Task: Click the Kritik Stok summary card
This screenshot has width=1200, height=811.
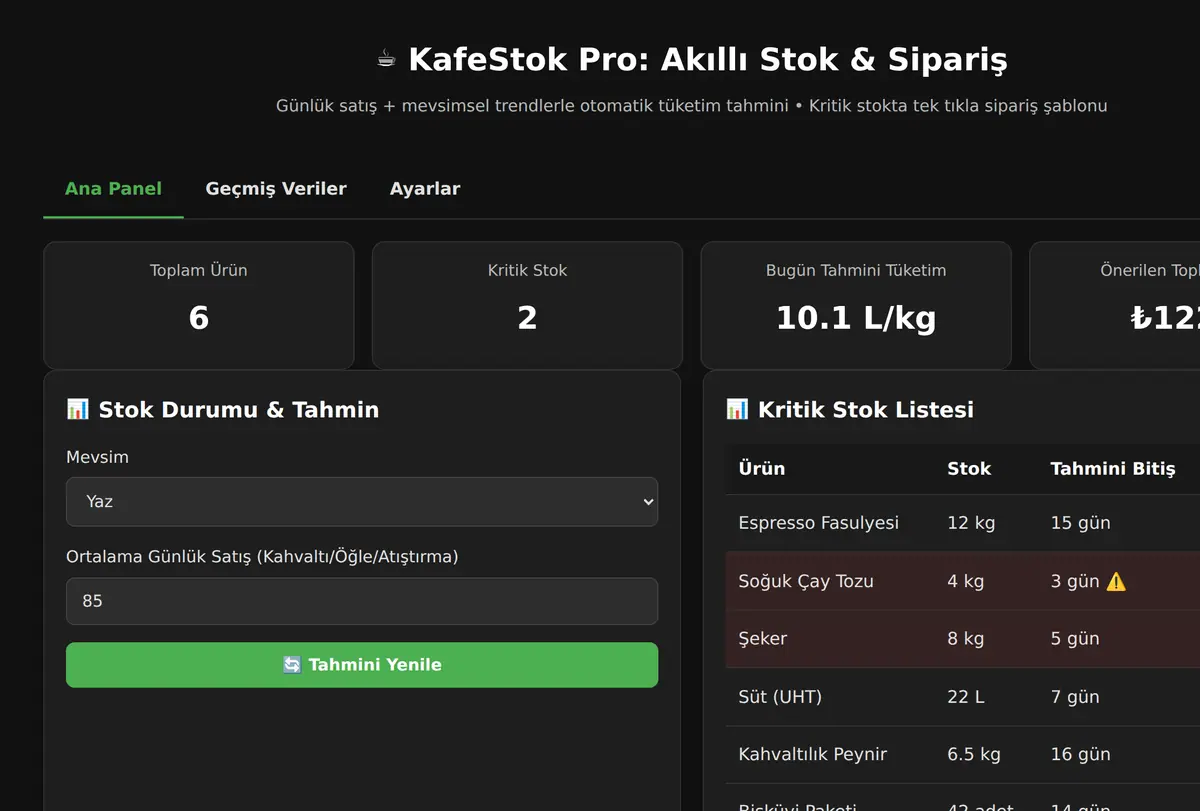Action: click(527, 305)
